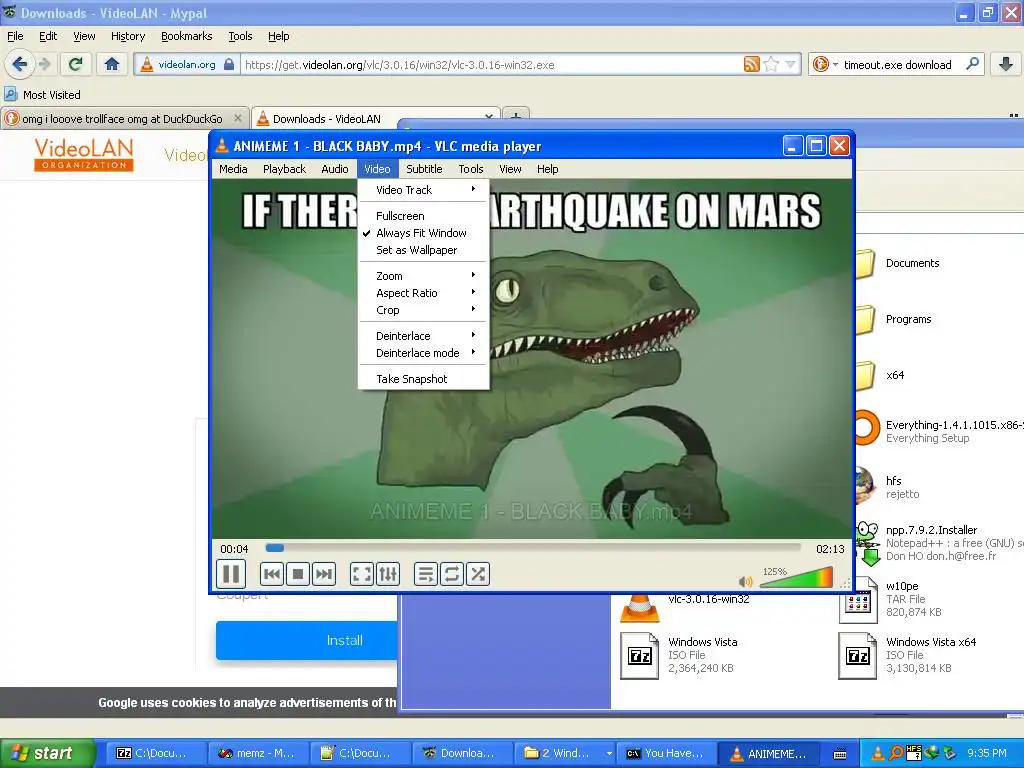Select Set as Wallpaper
The height and width of the screenshot is (768, 1024).
click(423, 250)
